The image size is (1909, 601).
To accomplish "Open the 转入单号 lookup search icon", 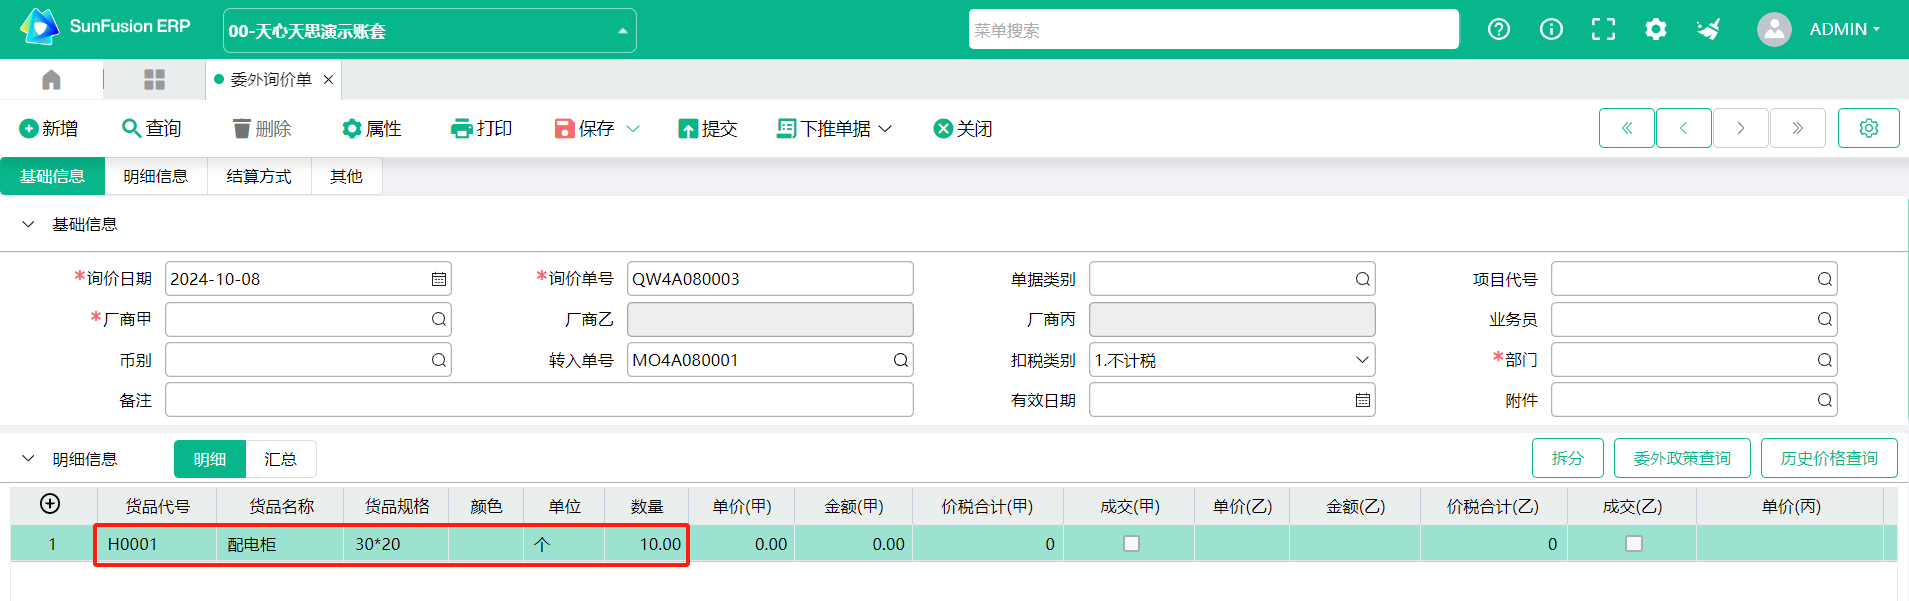I will pos(900,360).
